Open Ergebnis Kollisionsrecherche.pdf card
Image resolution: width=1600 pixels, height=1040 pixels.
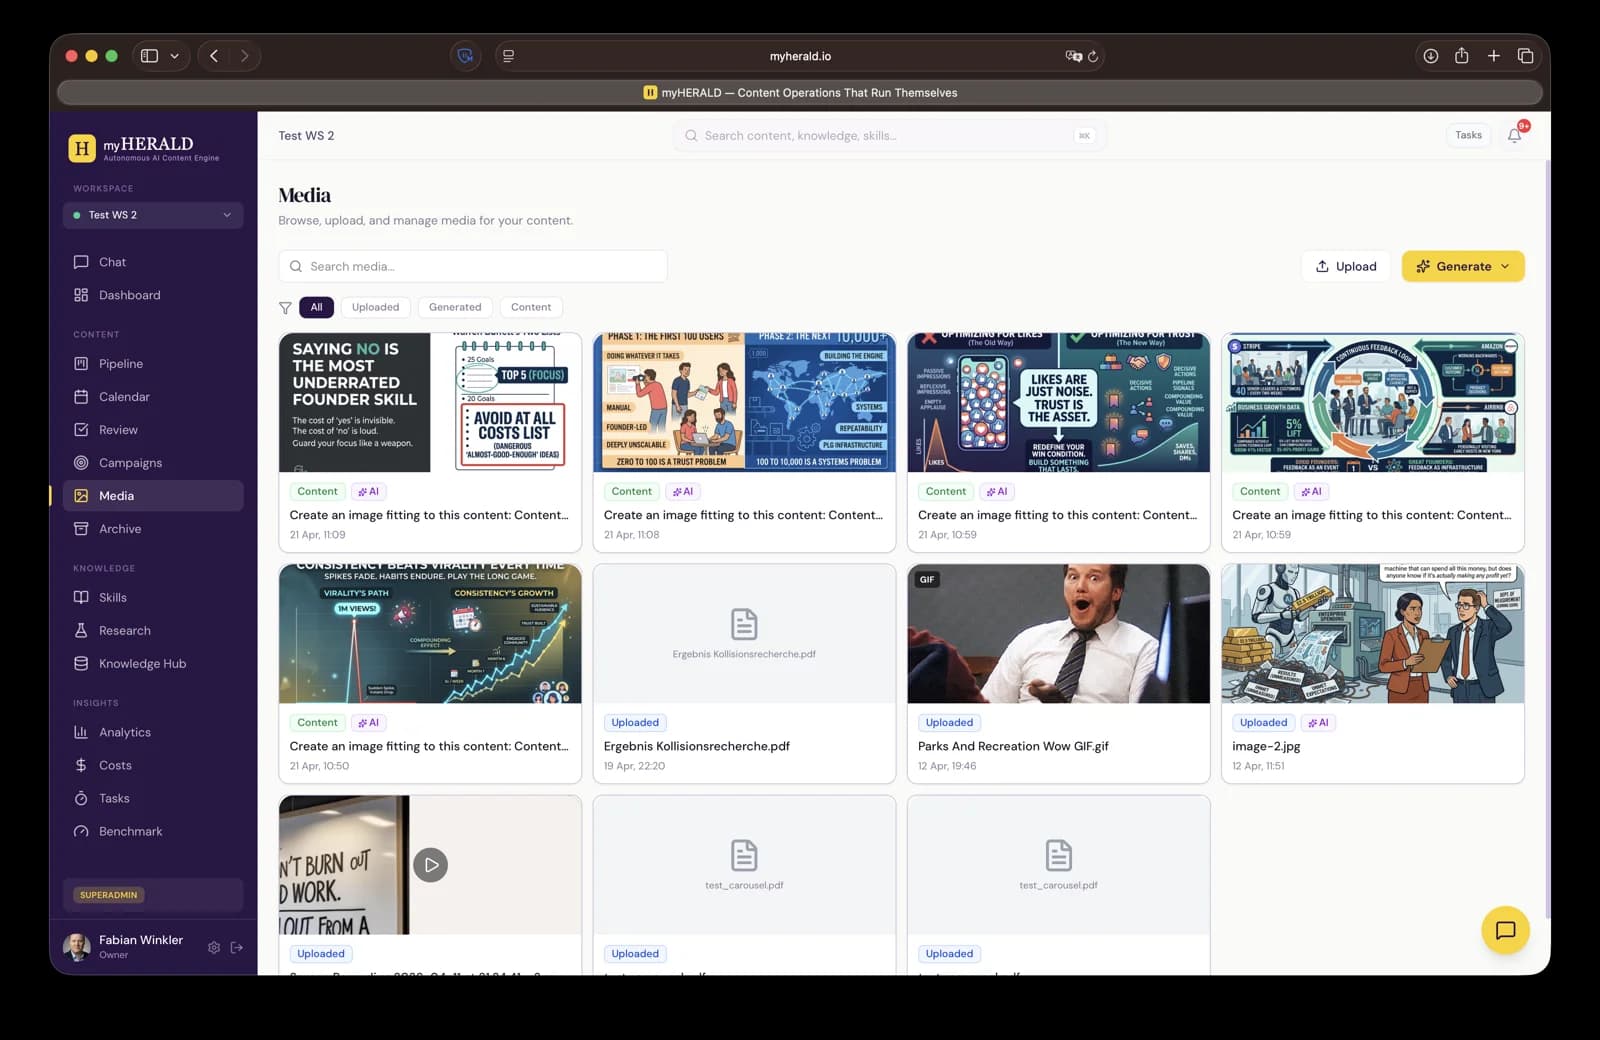coord(744,673)
